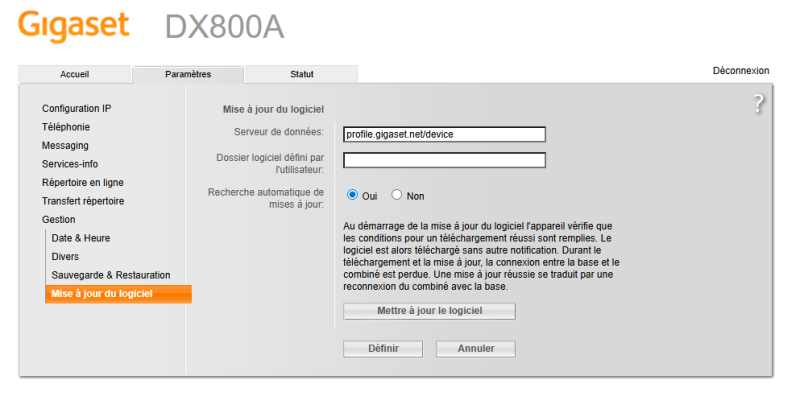800x413 pixels.
Task: Open Répertoire en ligne settings
Action: pyautogui.click(x=83, y=182)
